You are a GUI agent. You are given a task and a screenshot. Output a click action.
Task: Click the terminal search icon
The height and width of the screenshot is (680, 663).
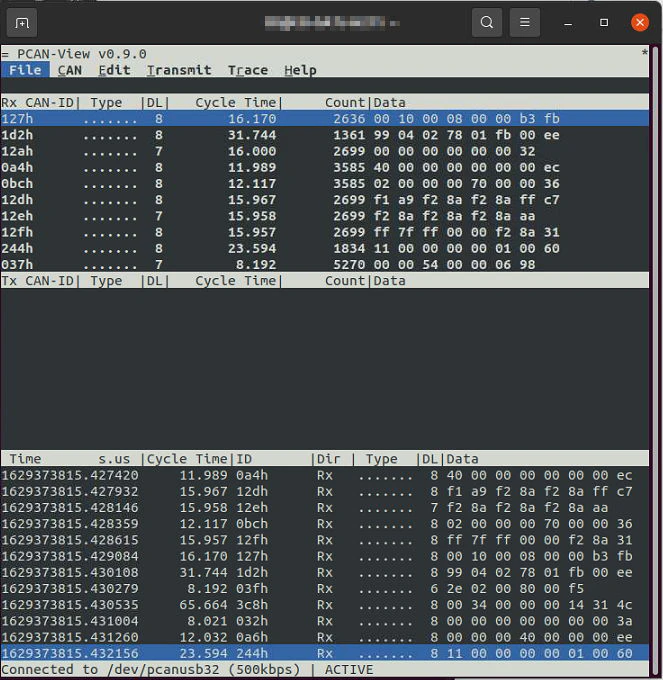[487, 23]
